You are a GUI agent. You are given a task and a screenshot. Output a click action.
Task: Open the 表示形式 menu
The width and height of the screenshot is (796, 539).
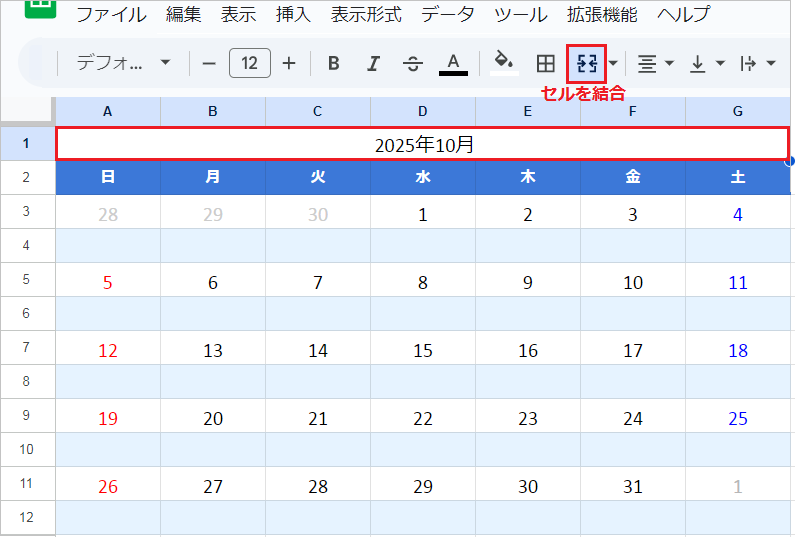366,15
